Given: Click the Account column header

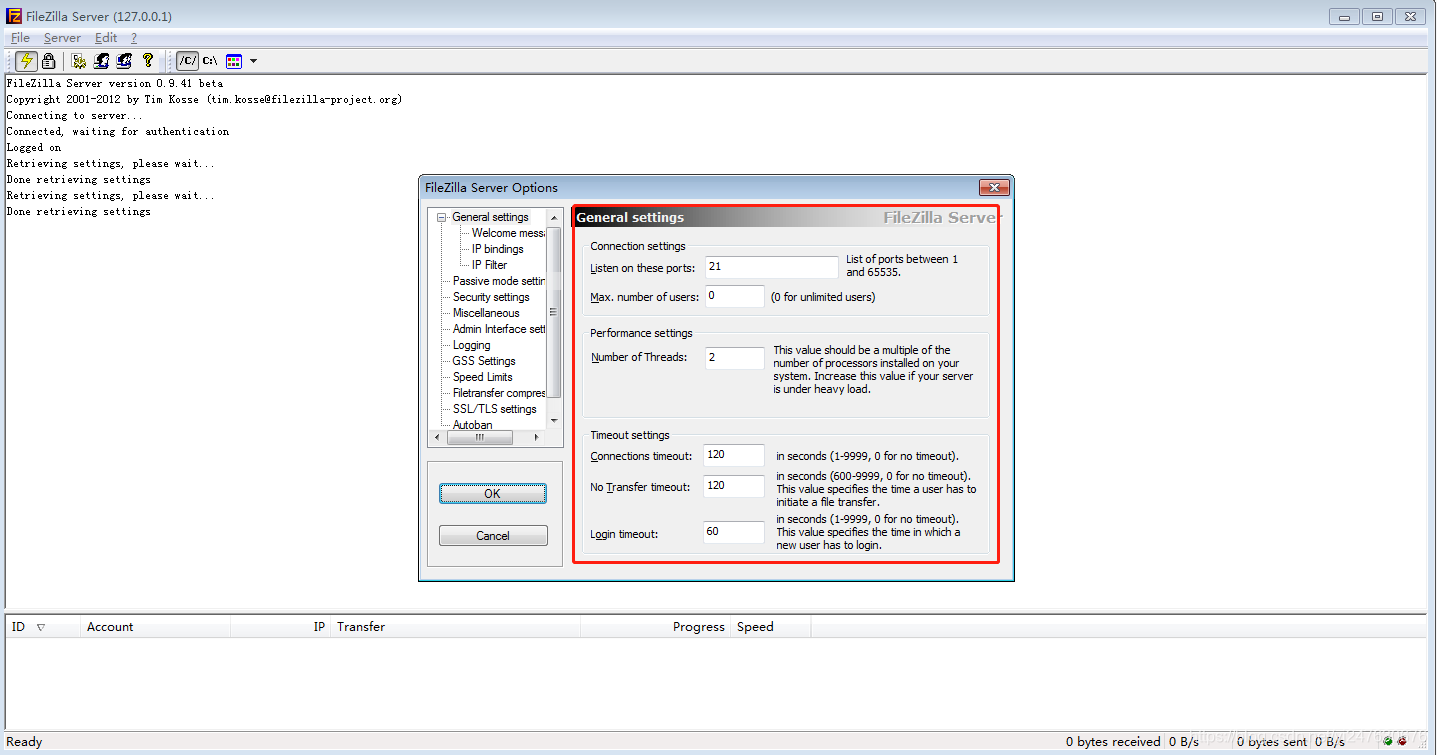Looking at the screenshot, I should [155, 627].
